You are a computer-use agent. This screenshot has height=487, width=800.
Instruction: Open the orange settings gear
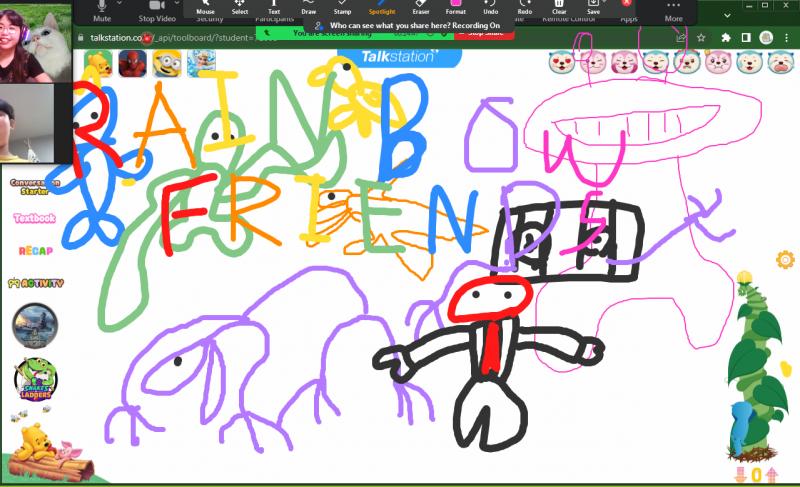coord(785,260)
